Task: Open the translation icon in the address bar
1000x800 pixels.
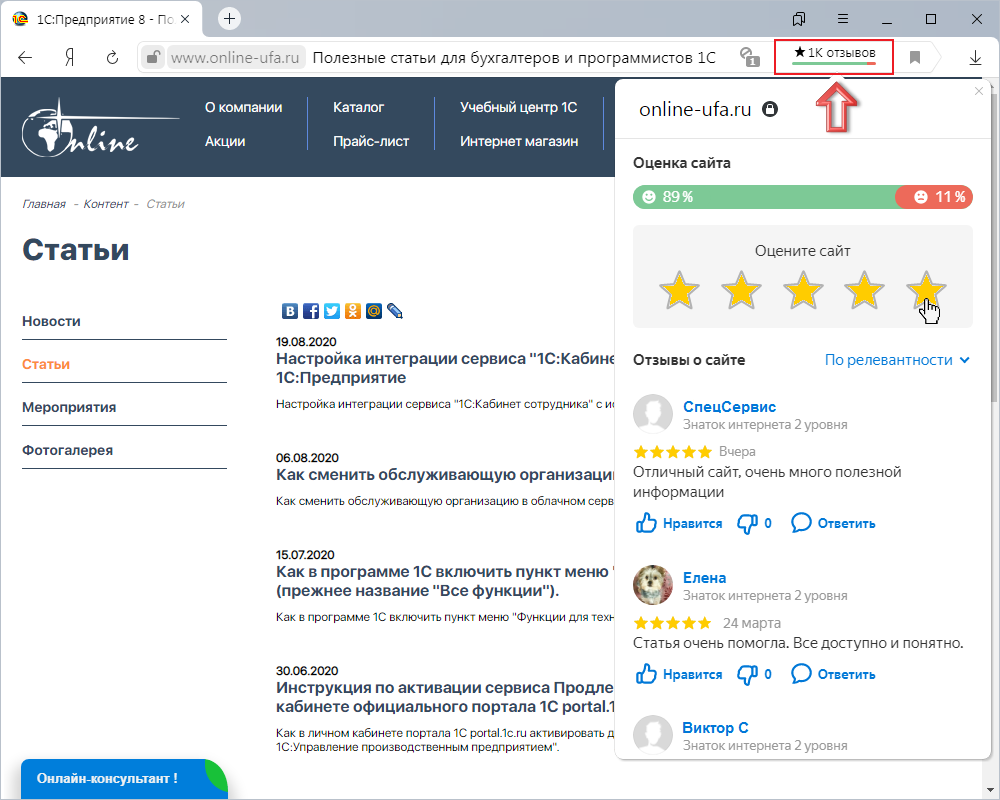Action: click(749, 57)
